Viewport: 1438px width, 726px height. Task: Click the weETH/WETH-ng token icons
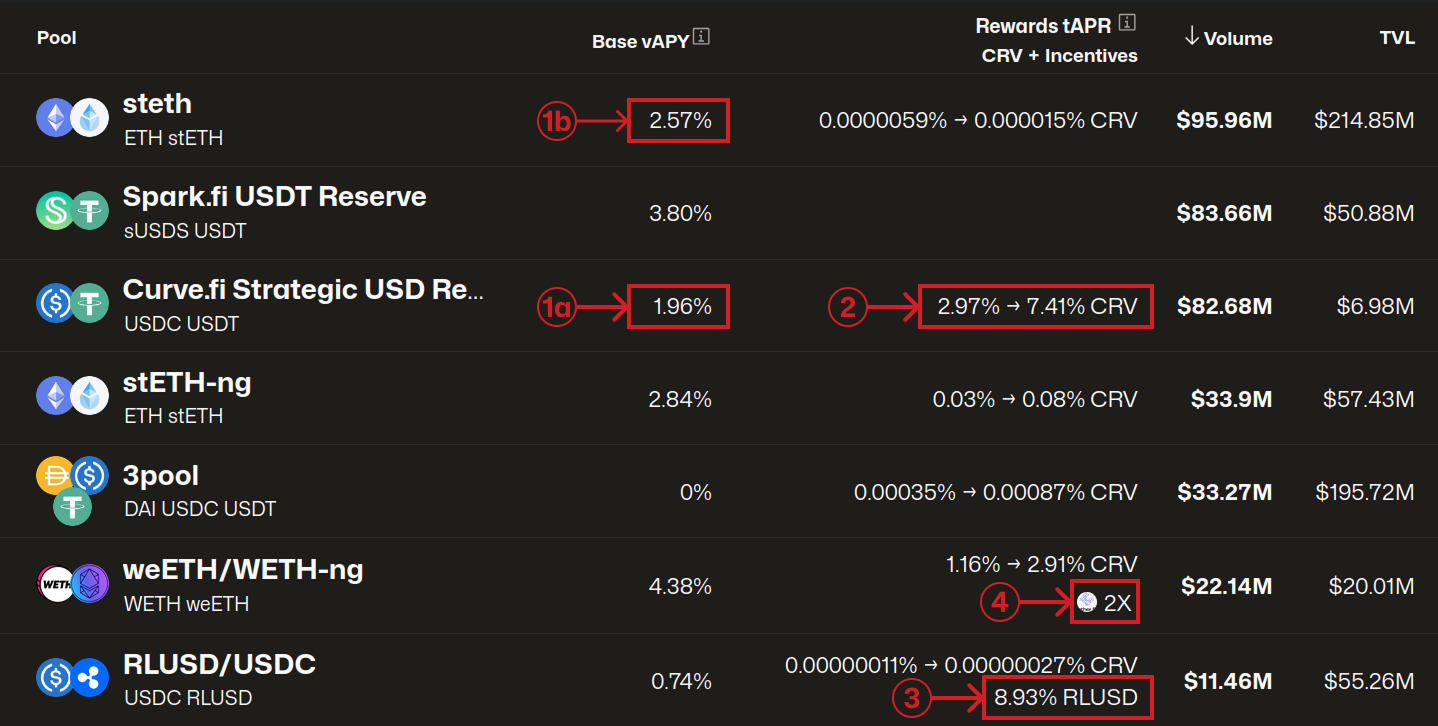coord(72,583)
